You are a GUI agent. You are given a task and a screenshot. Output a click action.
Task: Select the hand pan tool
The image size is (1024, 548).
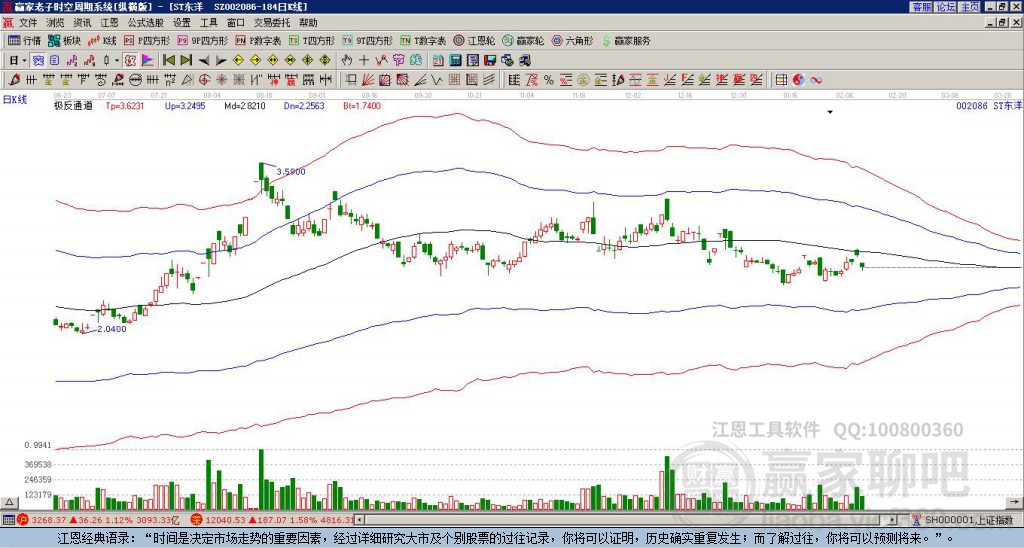(347, 61)
